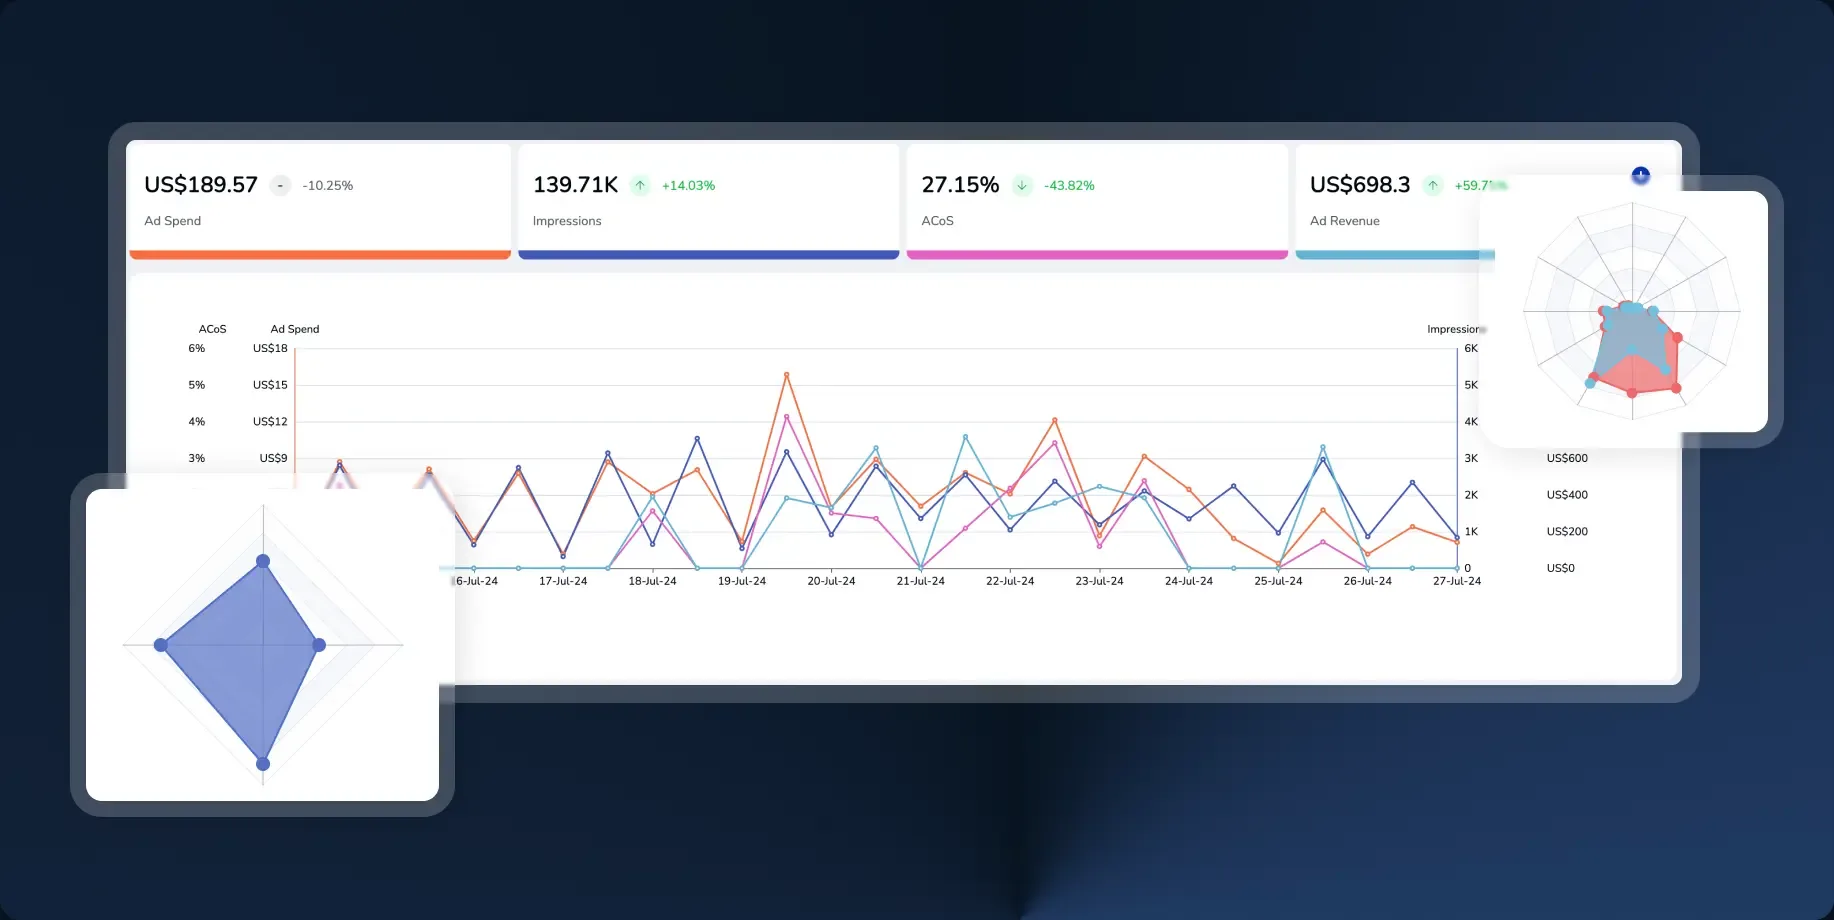Click the ACoS axis title
The width and height of the screenshot is (1834, 920).
213,329
